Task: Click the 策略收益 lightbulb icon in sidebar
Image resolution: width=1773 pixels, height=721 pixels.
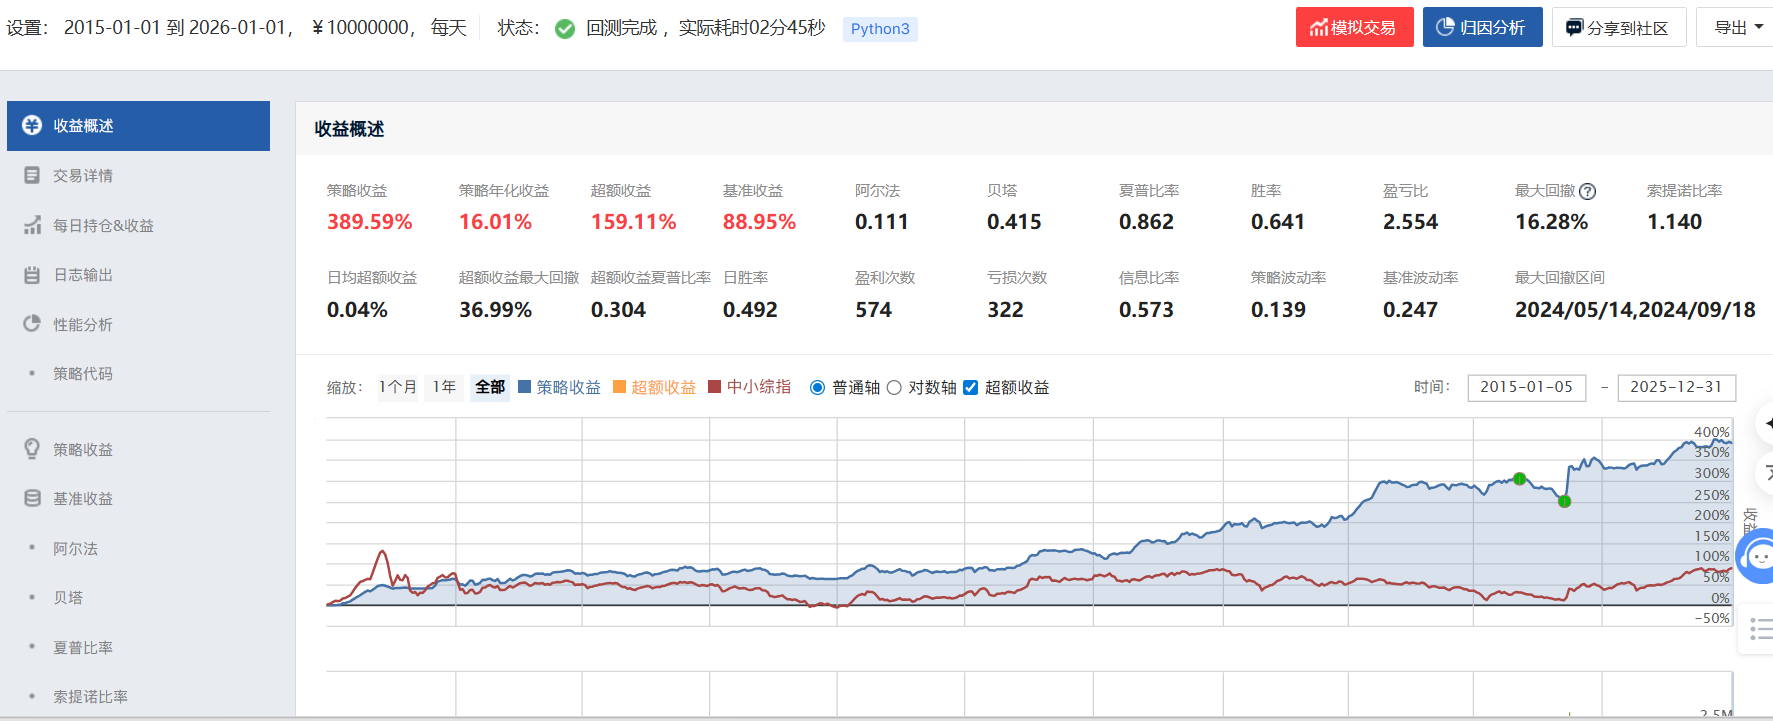Action: point(32,449)
